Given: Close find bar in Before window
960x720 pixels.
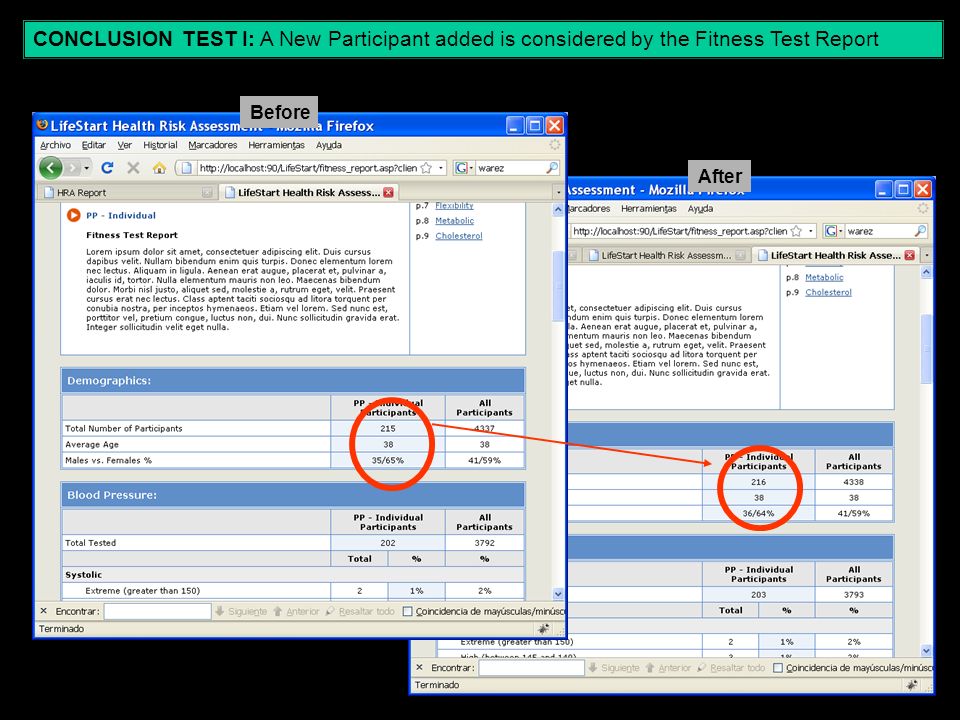Looking at the screenshot, I should [x=43, y=611].
